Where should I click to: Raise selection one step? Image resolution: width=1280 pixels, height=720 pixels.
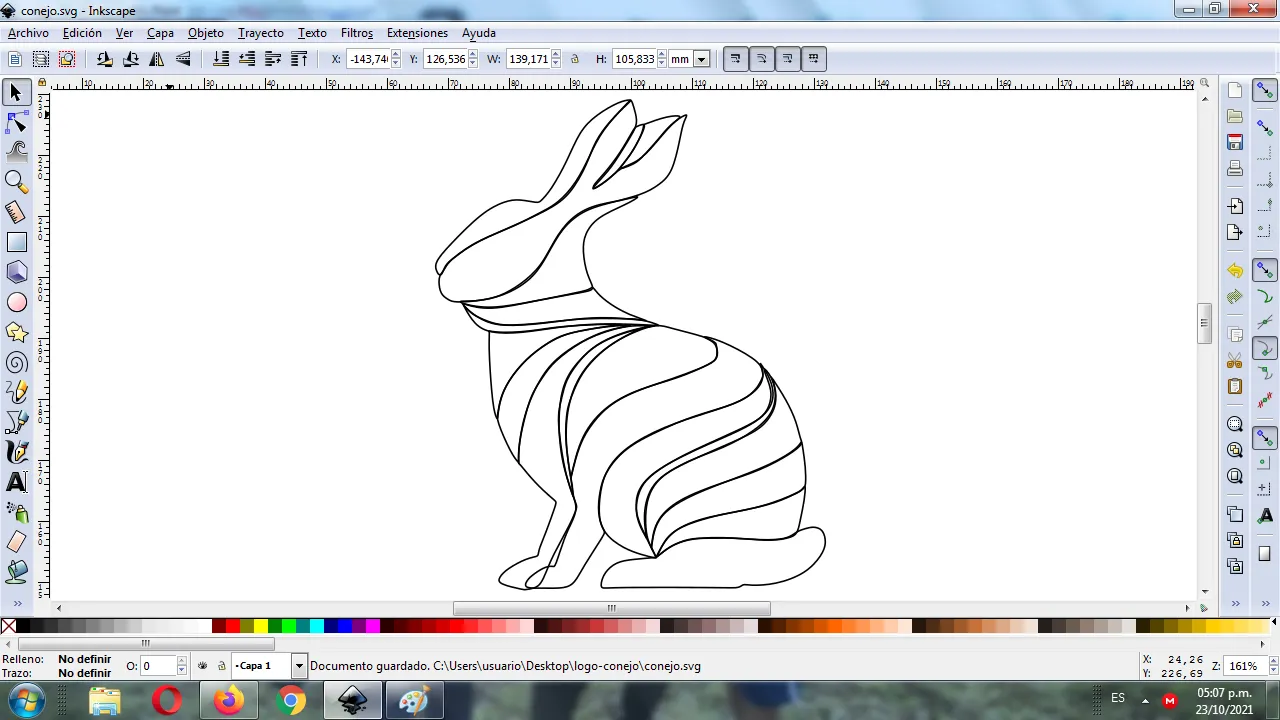[273, 59]
